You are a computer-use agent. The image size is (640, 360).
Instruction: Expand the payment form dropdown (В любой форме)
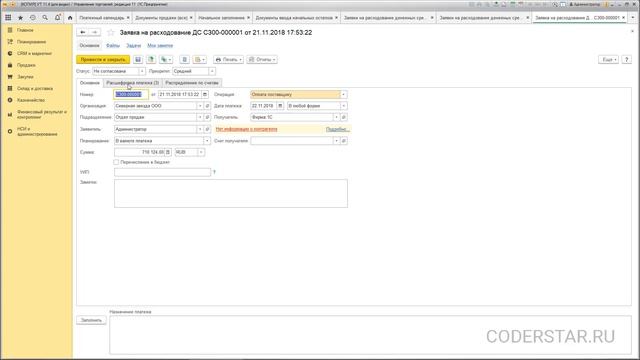pyautogui.click(x=344, y=106)
